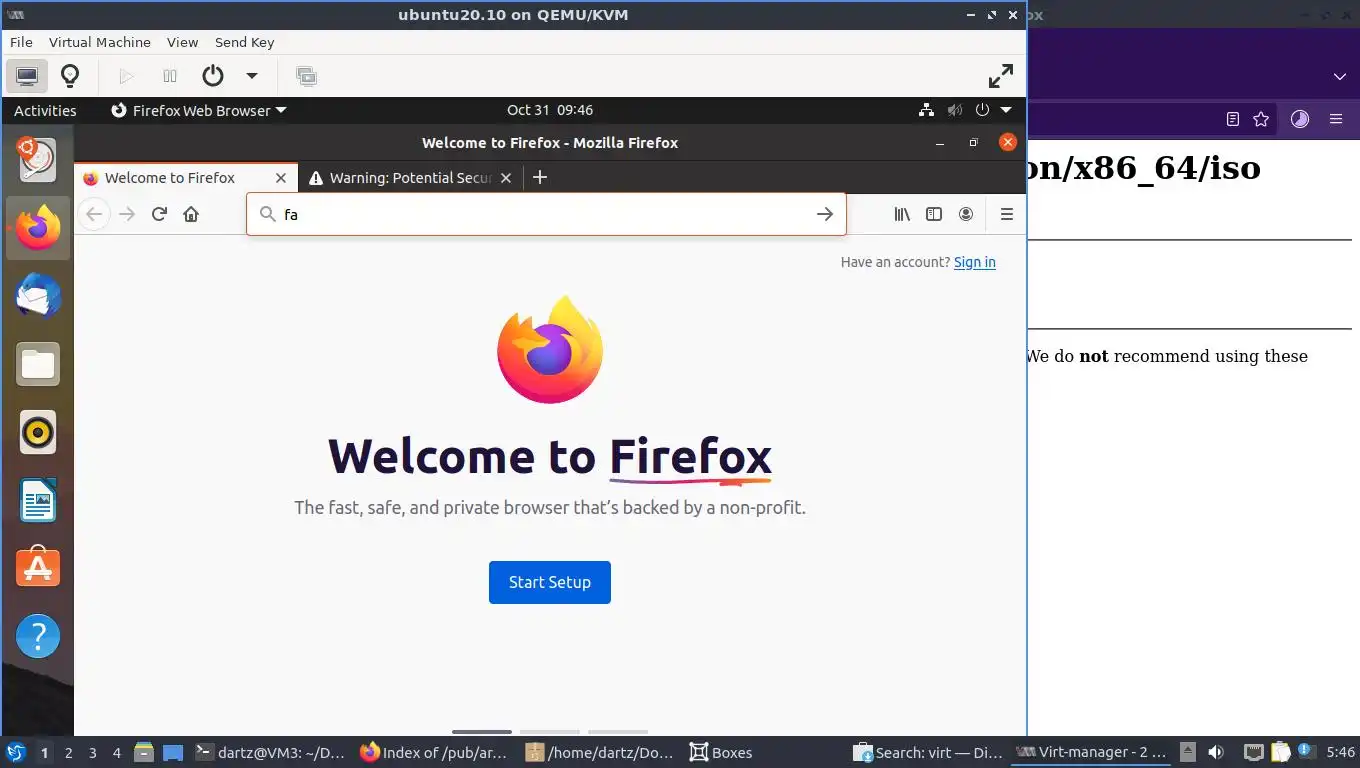Open the guest clock and calendar
The image size is (1360, 768).
[549, 110]
